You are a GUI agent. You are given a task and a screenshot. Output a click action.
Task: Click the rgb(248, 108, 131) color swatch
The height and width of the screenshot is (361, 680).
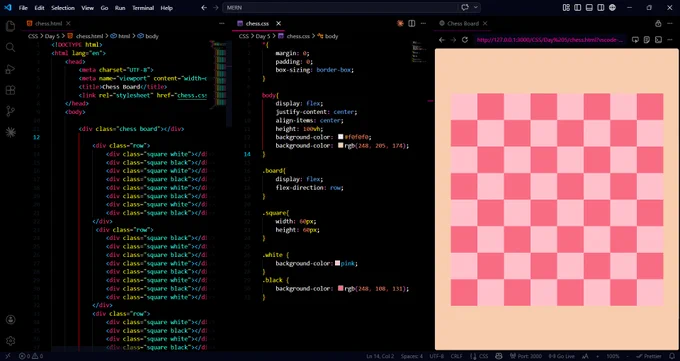click(340, 289)
